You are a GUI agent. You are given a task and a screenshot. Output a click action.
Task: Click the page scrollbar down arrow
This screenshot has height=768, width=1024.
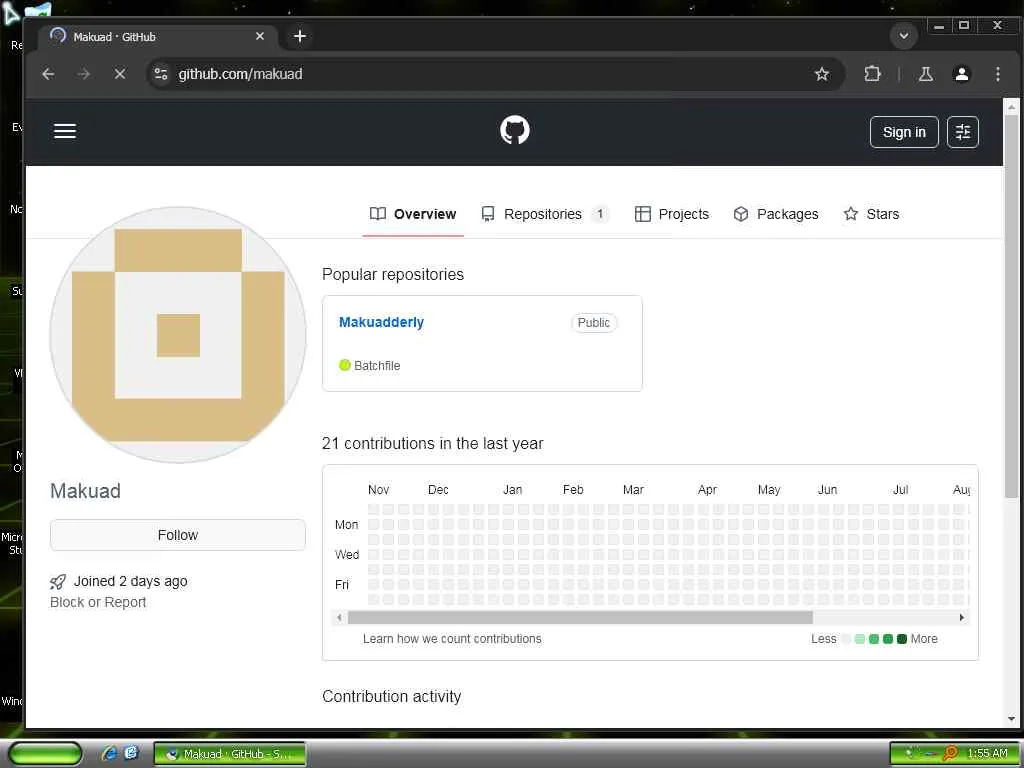tap(1011, 719)
